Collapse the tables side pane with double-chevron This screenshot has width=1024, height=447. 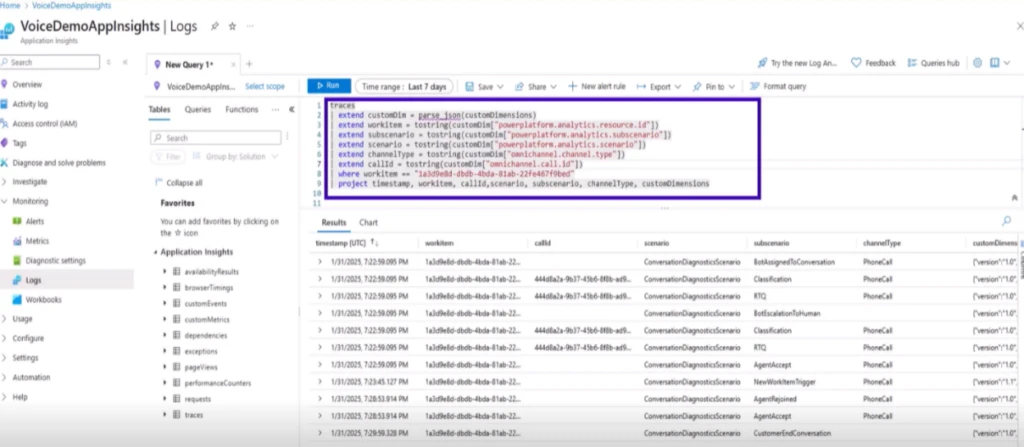291,110
